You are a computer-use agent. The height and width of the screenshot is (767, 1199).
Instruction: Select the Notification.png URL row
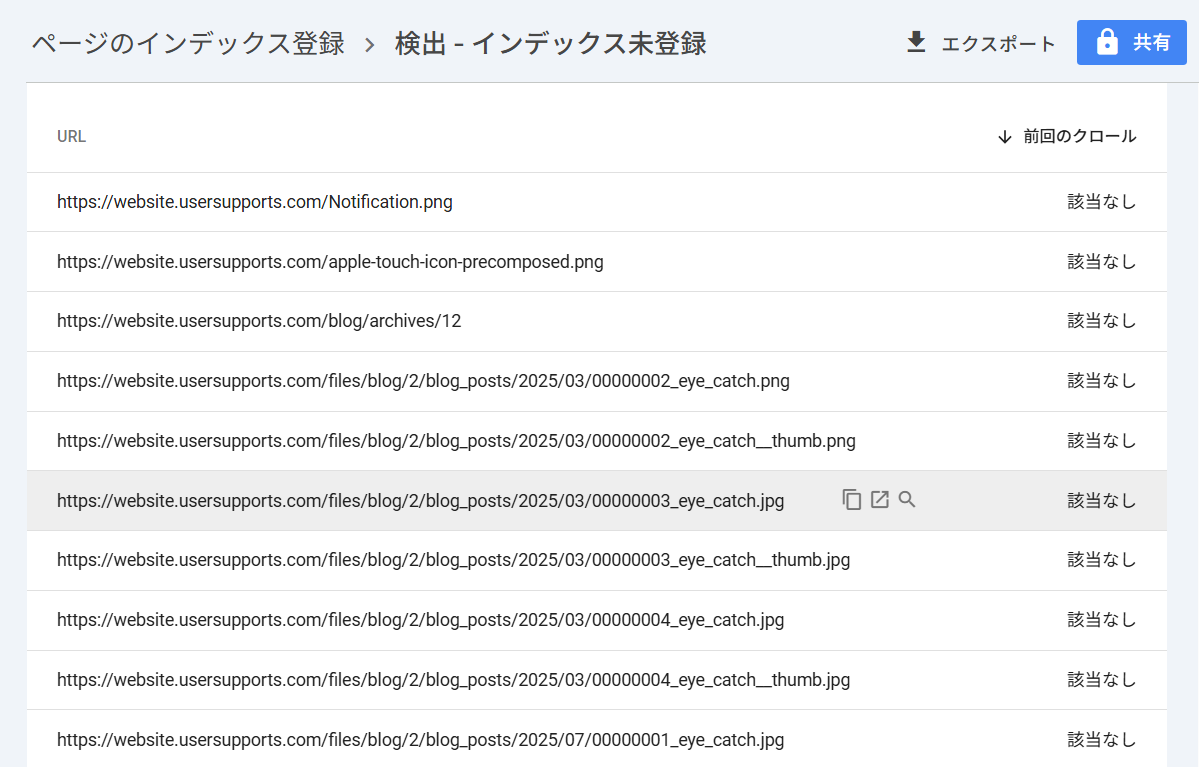pos(255,202)
